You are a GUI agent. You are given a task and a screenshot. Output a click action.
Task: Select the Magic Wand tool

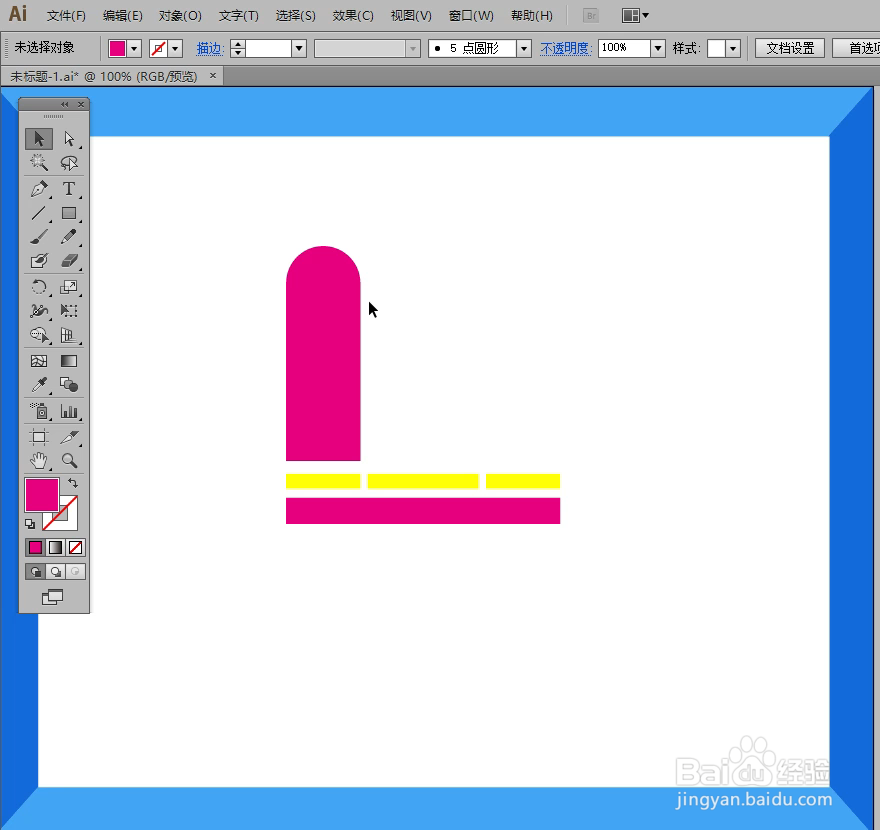(x=39, y=163)
